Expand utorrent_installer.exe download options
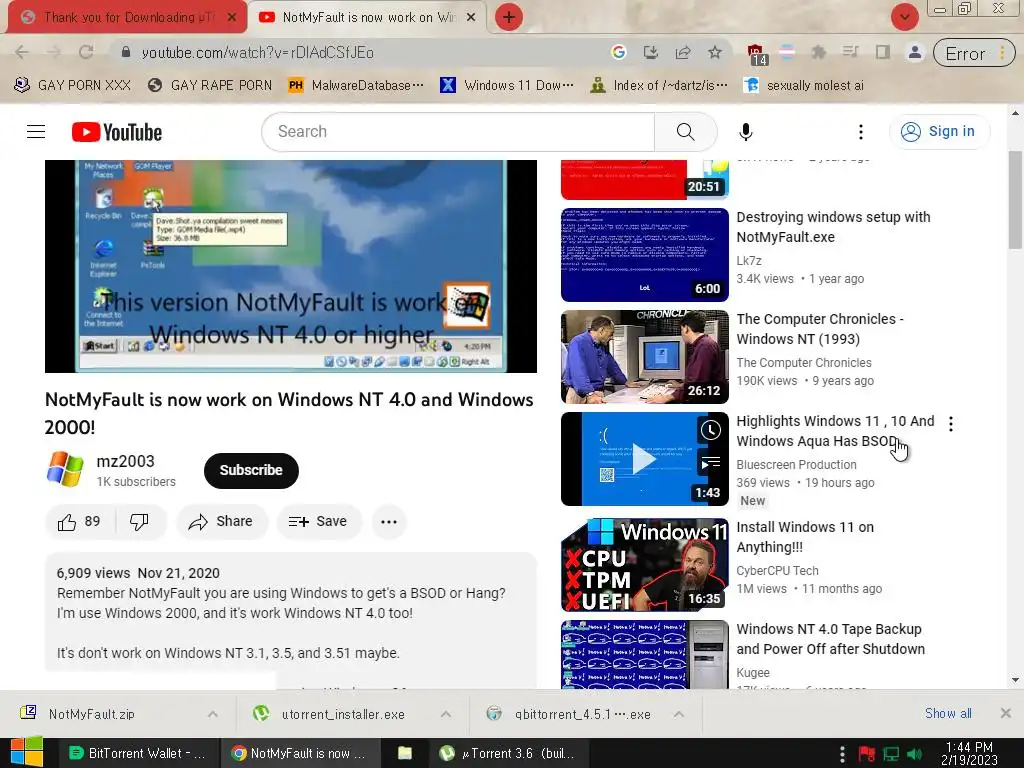 446,714
